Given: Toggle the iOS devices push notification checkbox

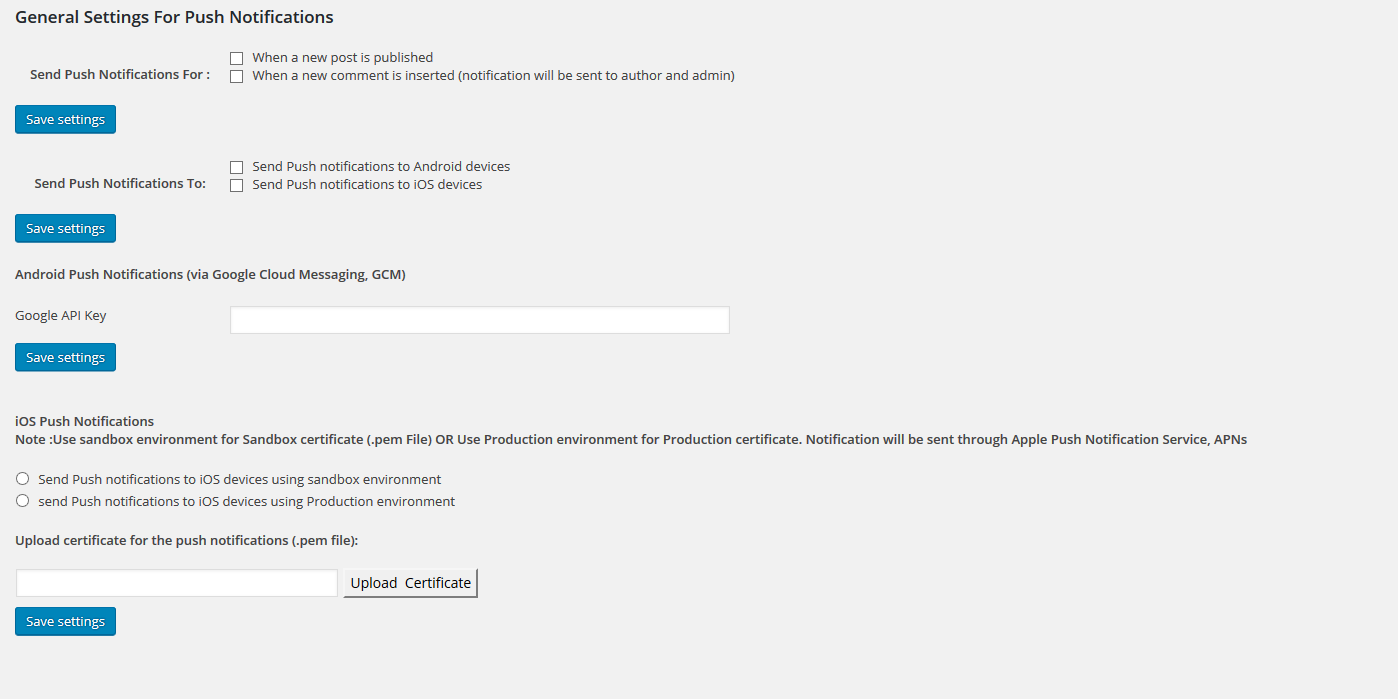Looking at the screenshot, I should [x=237, y=185].
